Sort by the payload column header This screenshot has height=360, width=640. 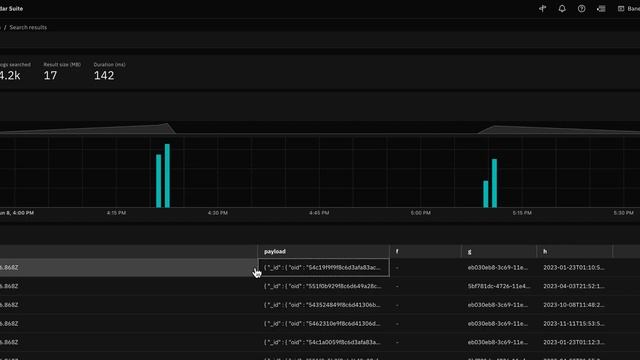323,251
